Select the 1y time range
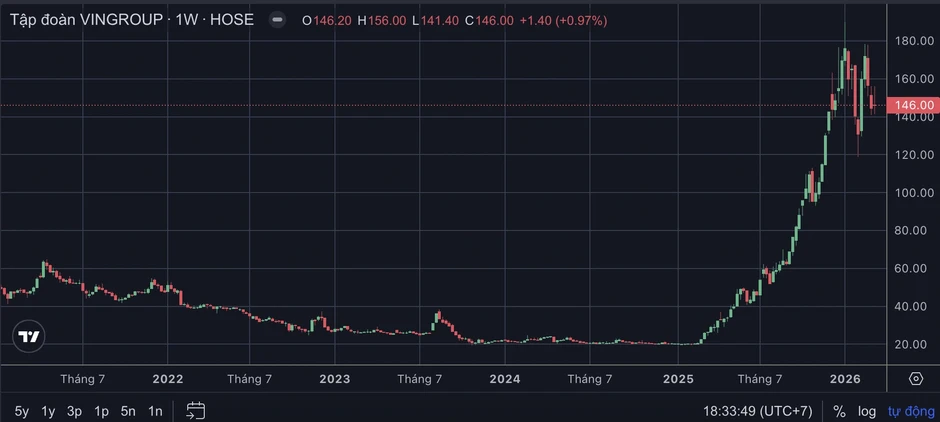Screen dimensions: 940x422 (x=48, y=411)
